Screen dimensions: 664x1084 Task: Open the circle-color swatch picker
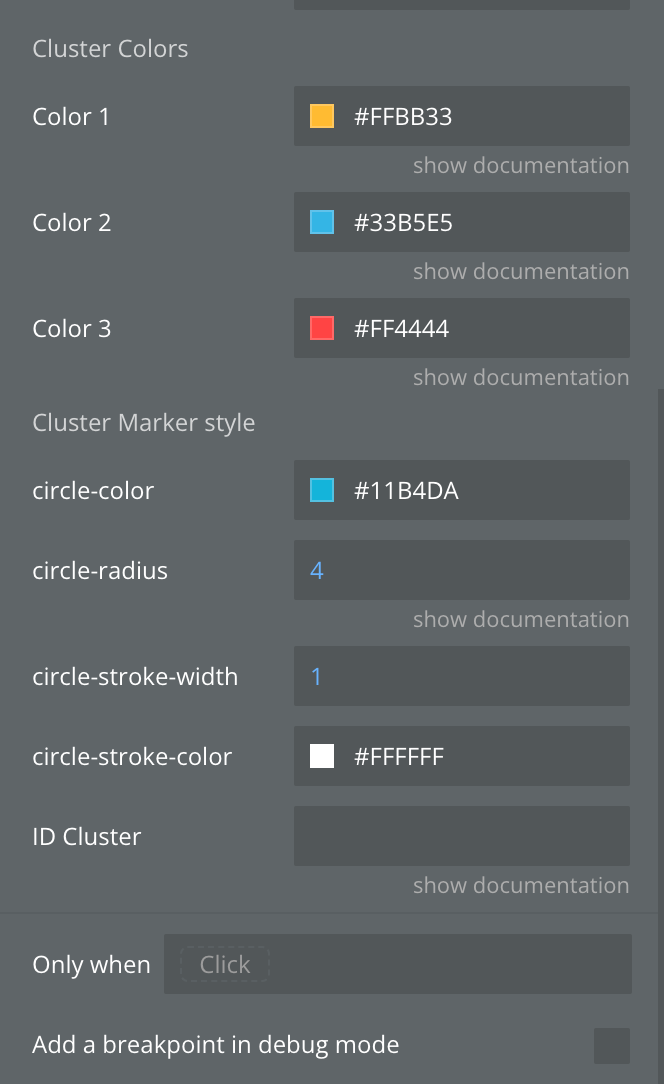[322, 490]
